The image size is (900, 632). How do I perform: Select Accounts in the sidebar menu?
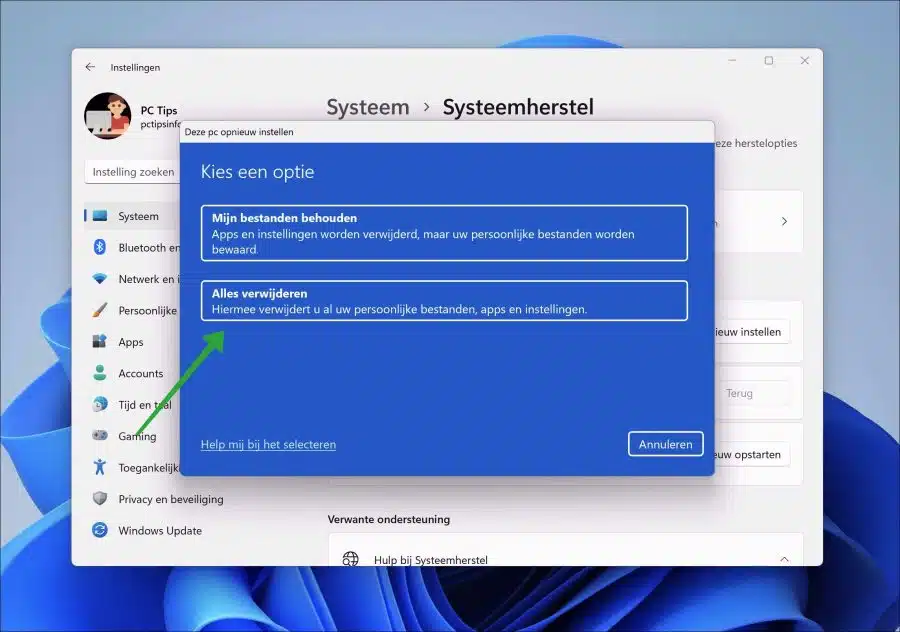click(x=141, y=374)
